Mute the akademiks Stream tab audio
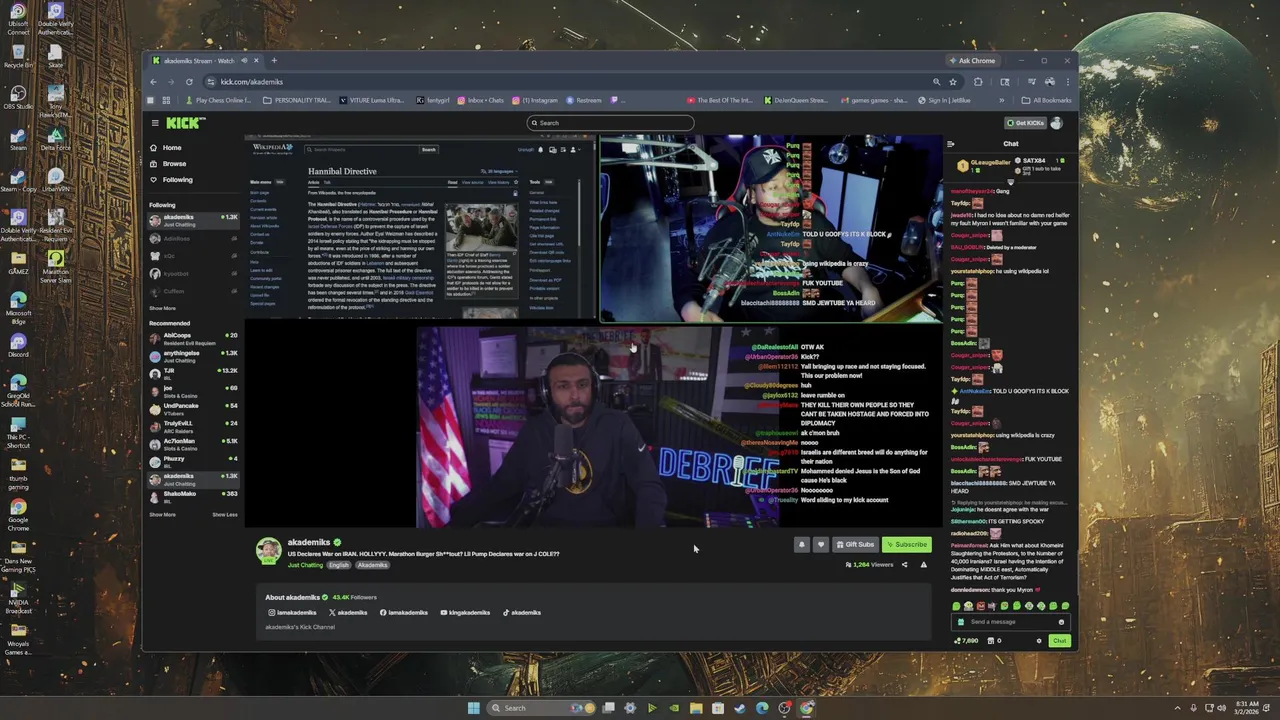The width and height of the screenshot is (1280, 720). [x=243, y=61]
